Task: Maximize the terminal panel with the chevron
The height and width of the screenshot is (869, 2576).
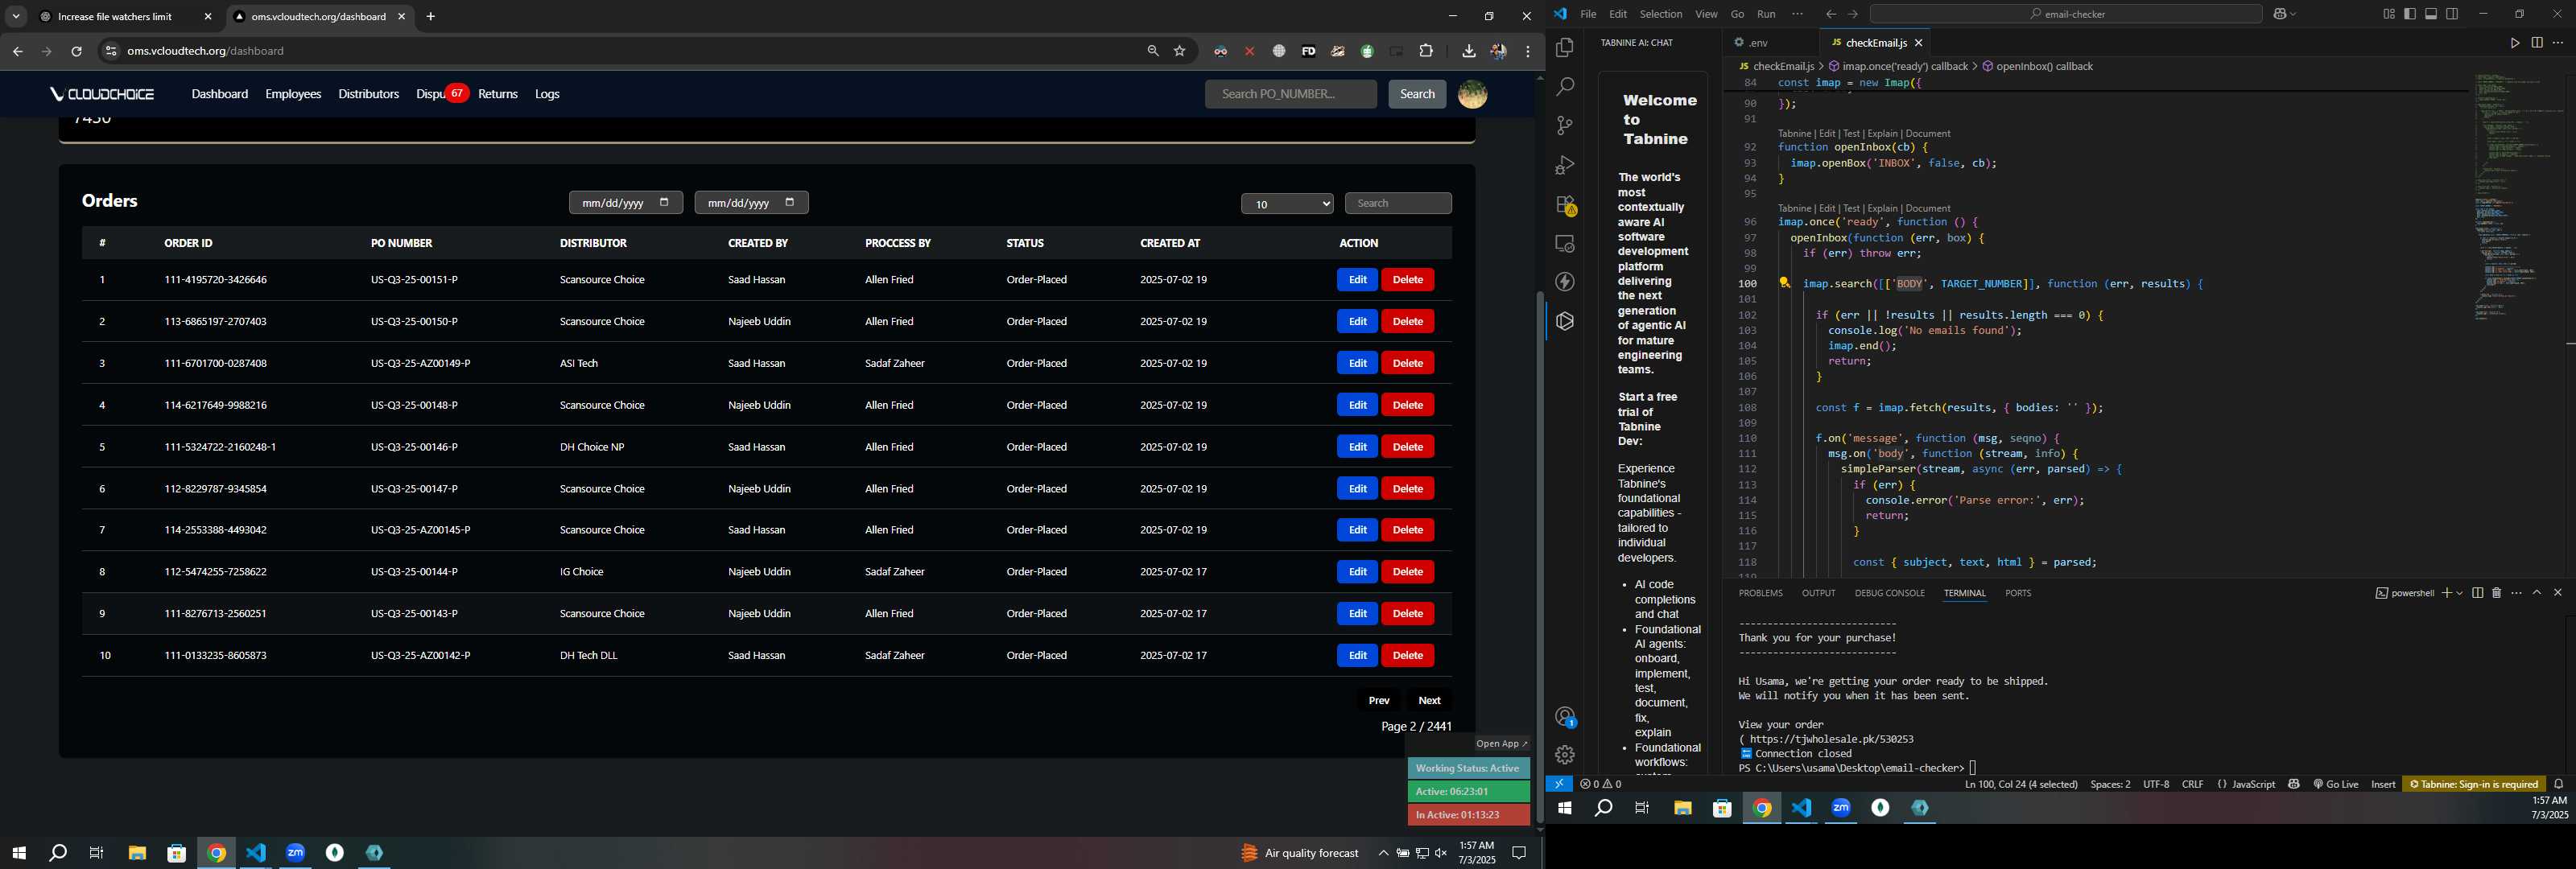Action: tap(2537, 593)
